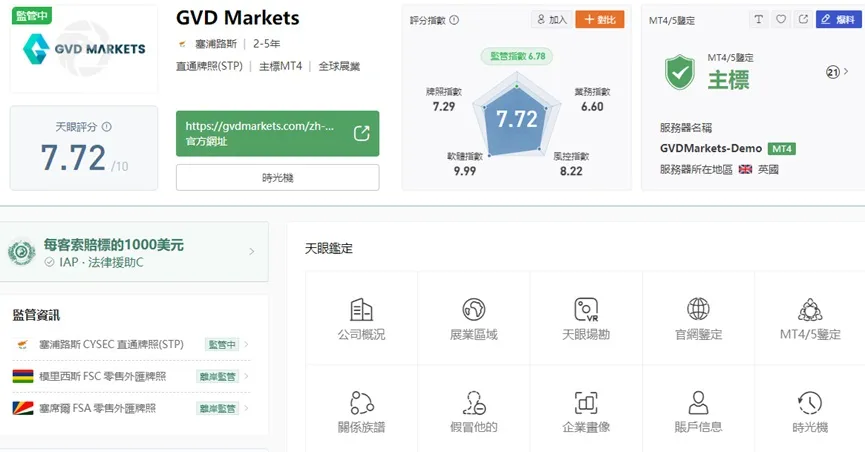Expand the 每客索賠標的1000美元 banner arrow

(252, 252)
